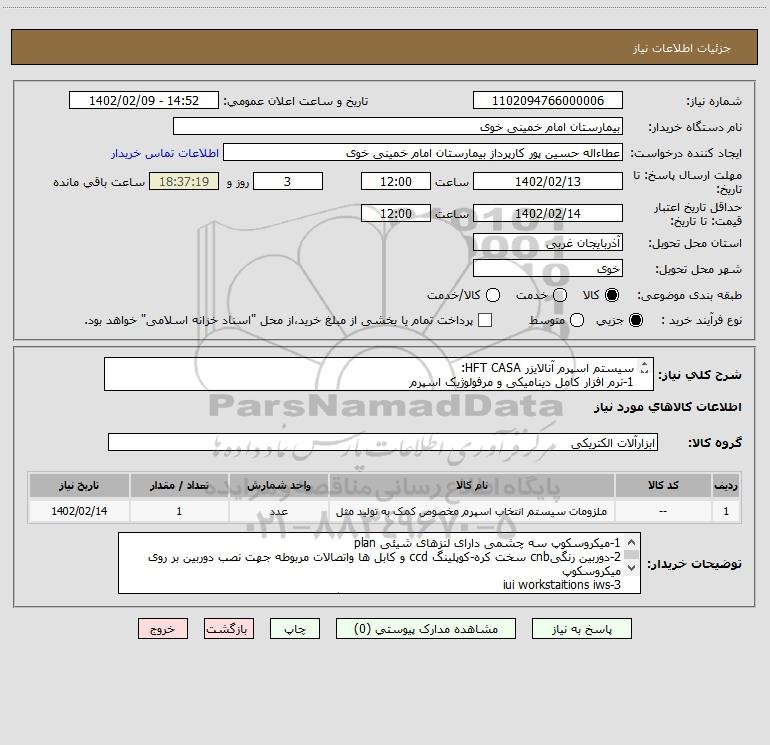Select the خدمت radio button
Screen dimensions: 770x745
coord(560,295)
